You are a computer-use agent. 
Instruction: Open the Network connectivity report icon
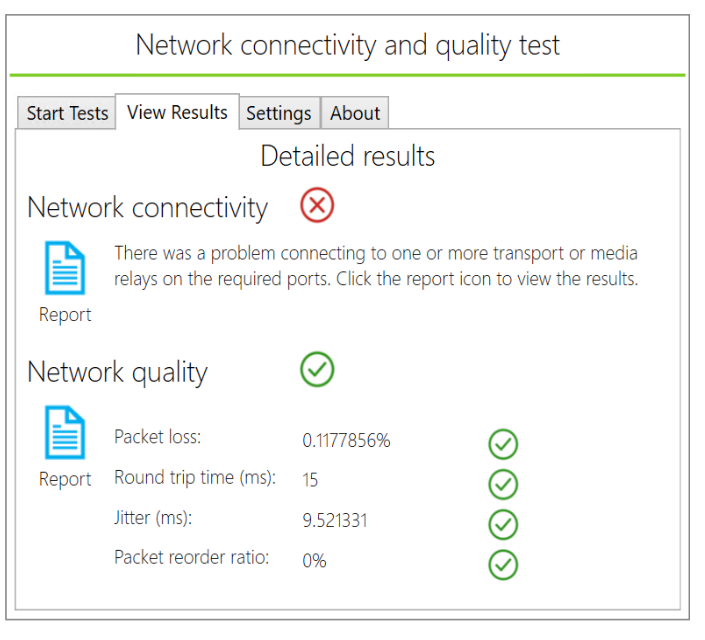[65, 268]
